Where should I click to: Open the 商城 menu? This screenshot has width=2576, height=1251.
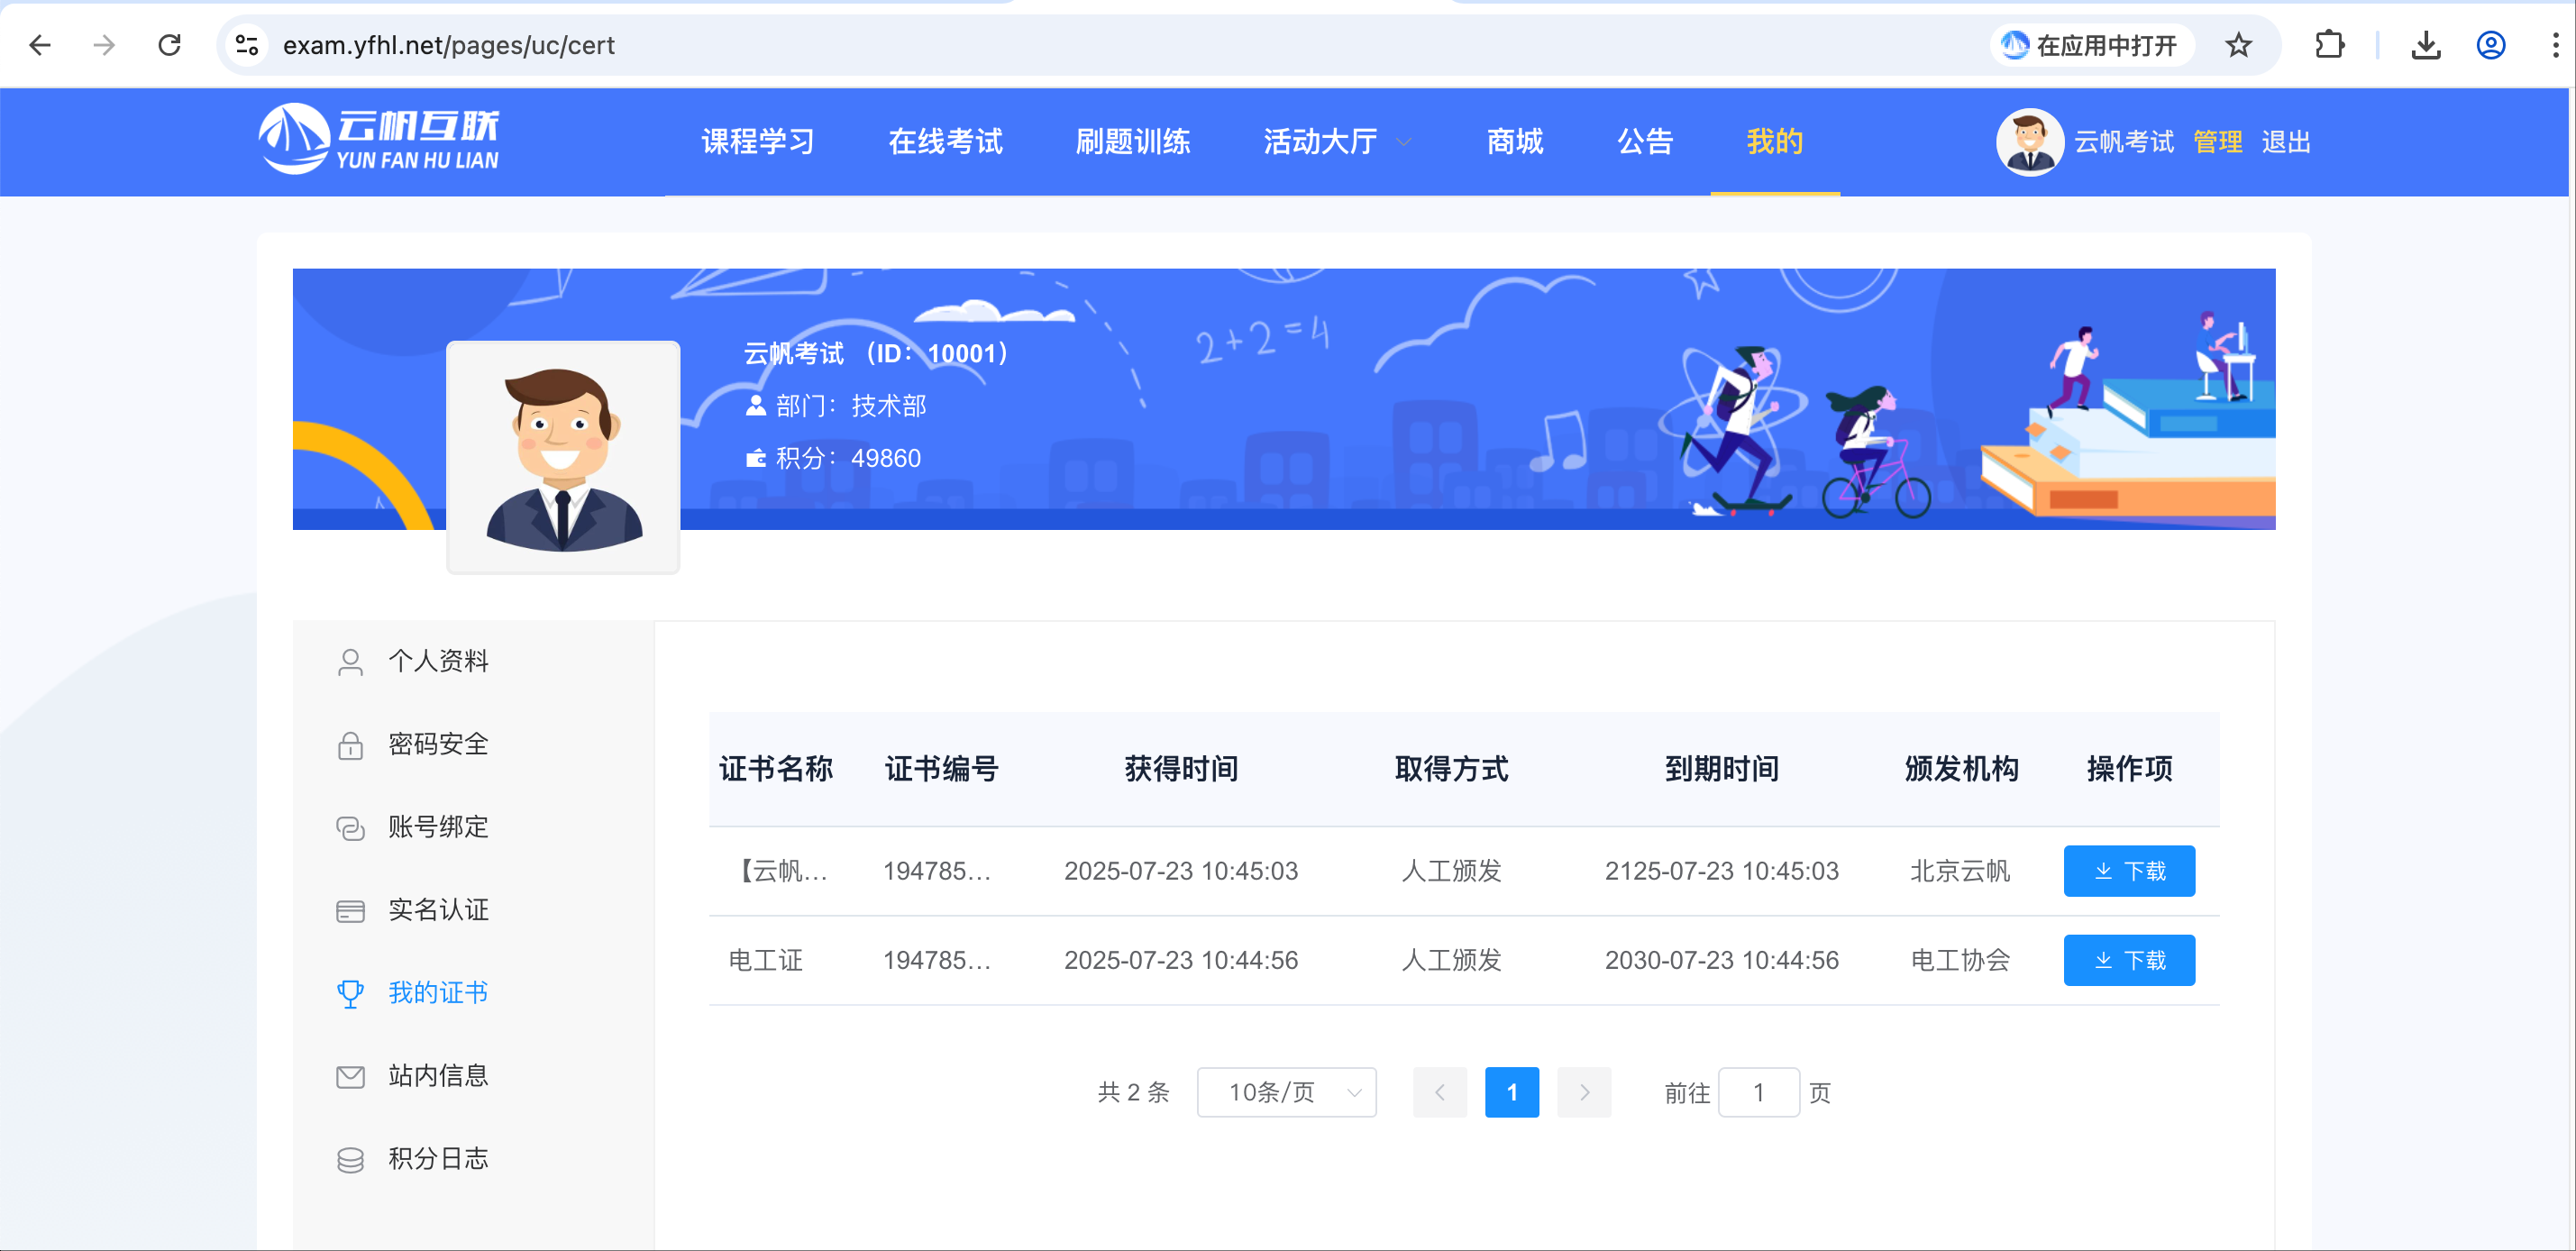coord(1514,142)
